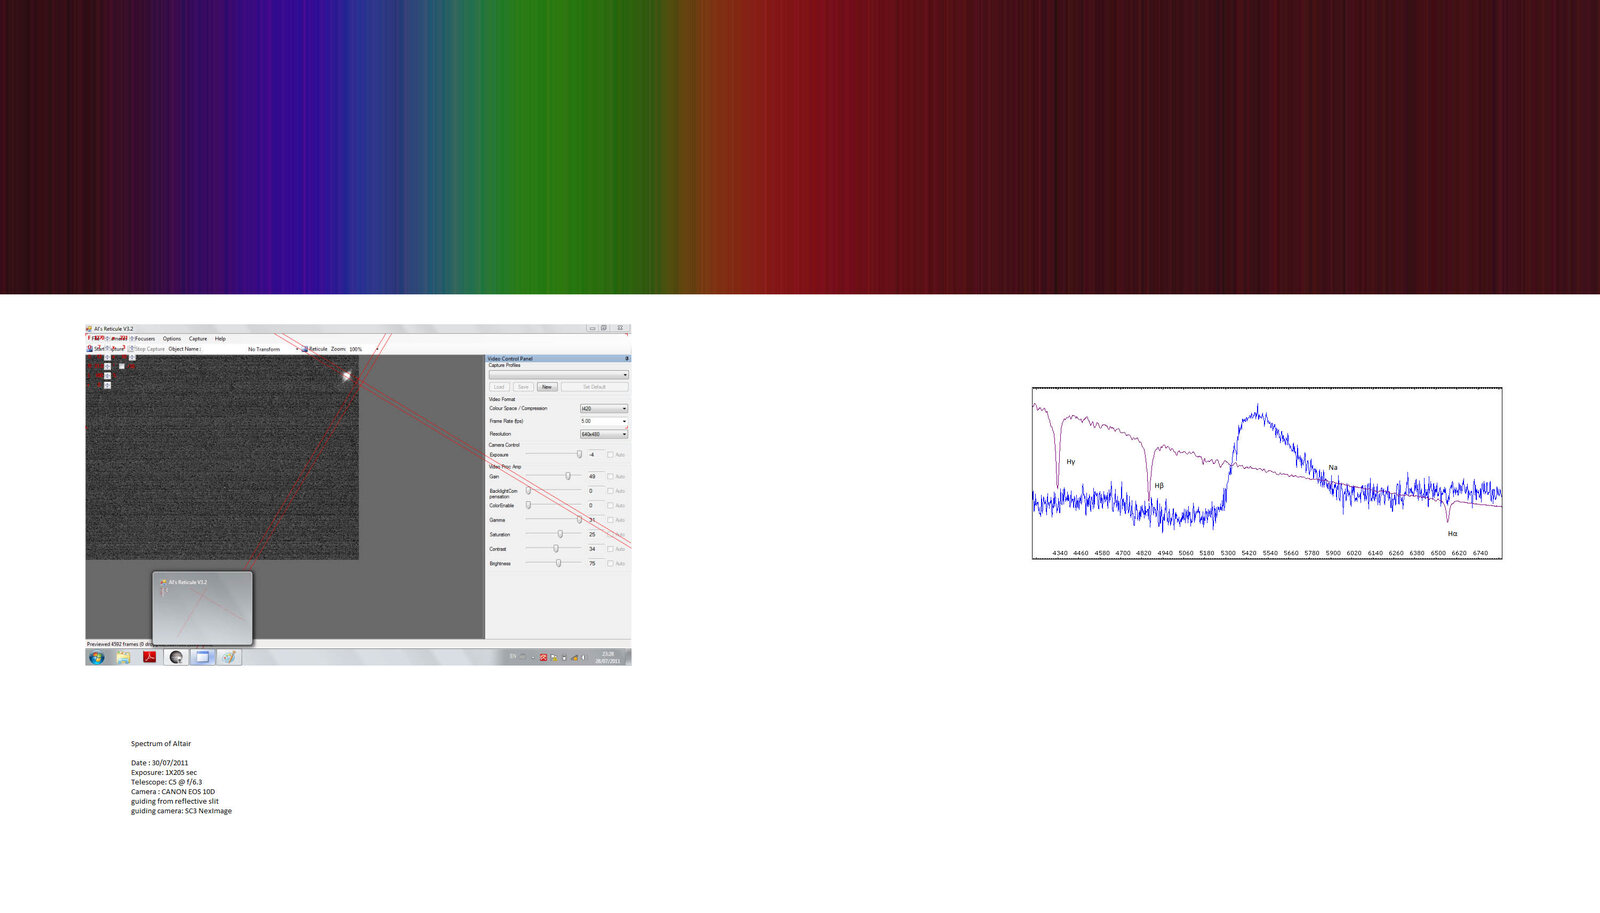Click the Saturation slider handle
This screenshot has width=1600, height=913.
click(x=560, y=534)
